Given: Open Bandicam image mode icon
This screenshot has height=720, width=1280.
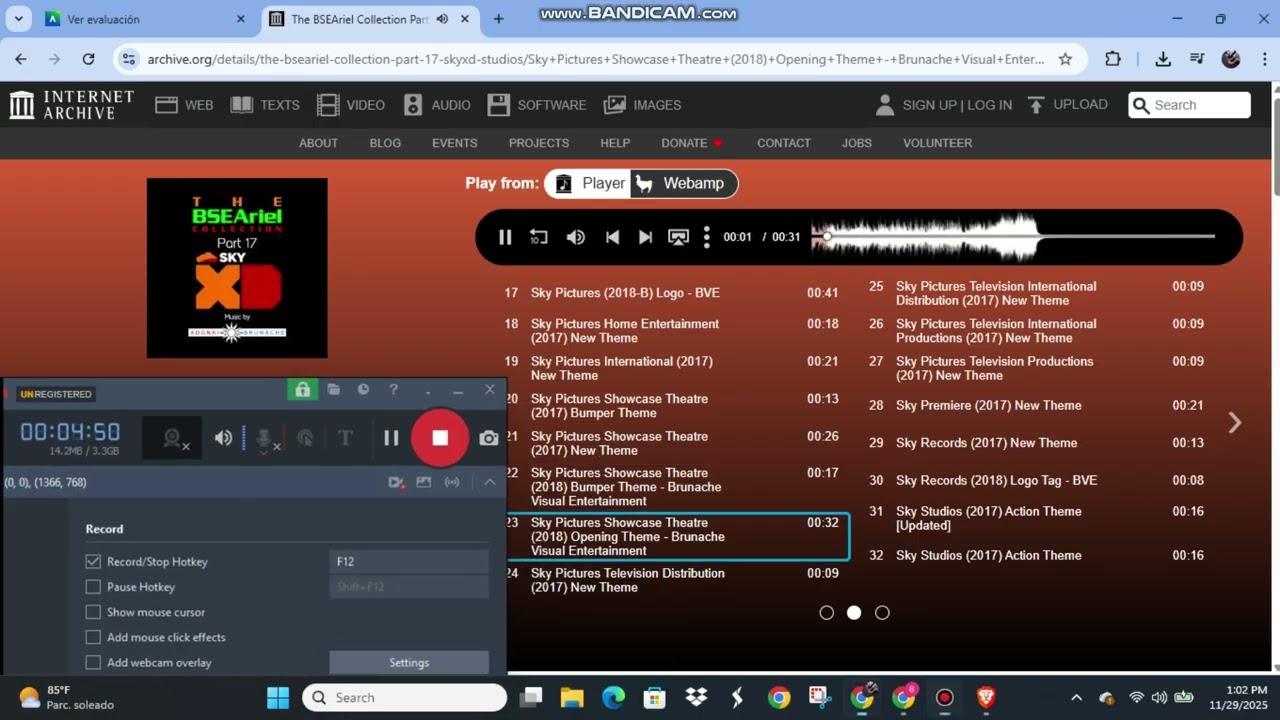Looking at the screenshot, I should click(424, 482).
